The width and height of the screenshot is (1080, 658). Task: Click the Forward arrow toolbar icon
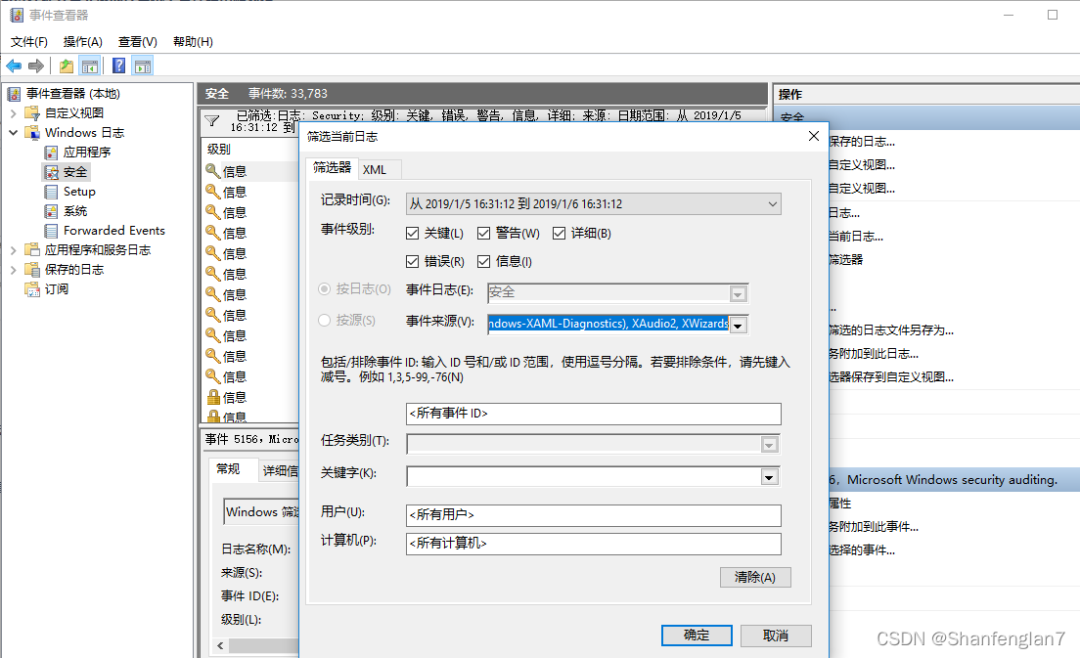tap(35, 66)
